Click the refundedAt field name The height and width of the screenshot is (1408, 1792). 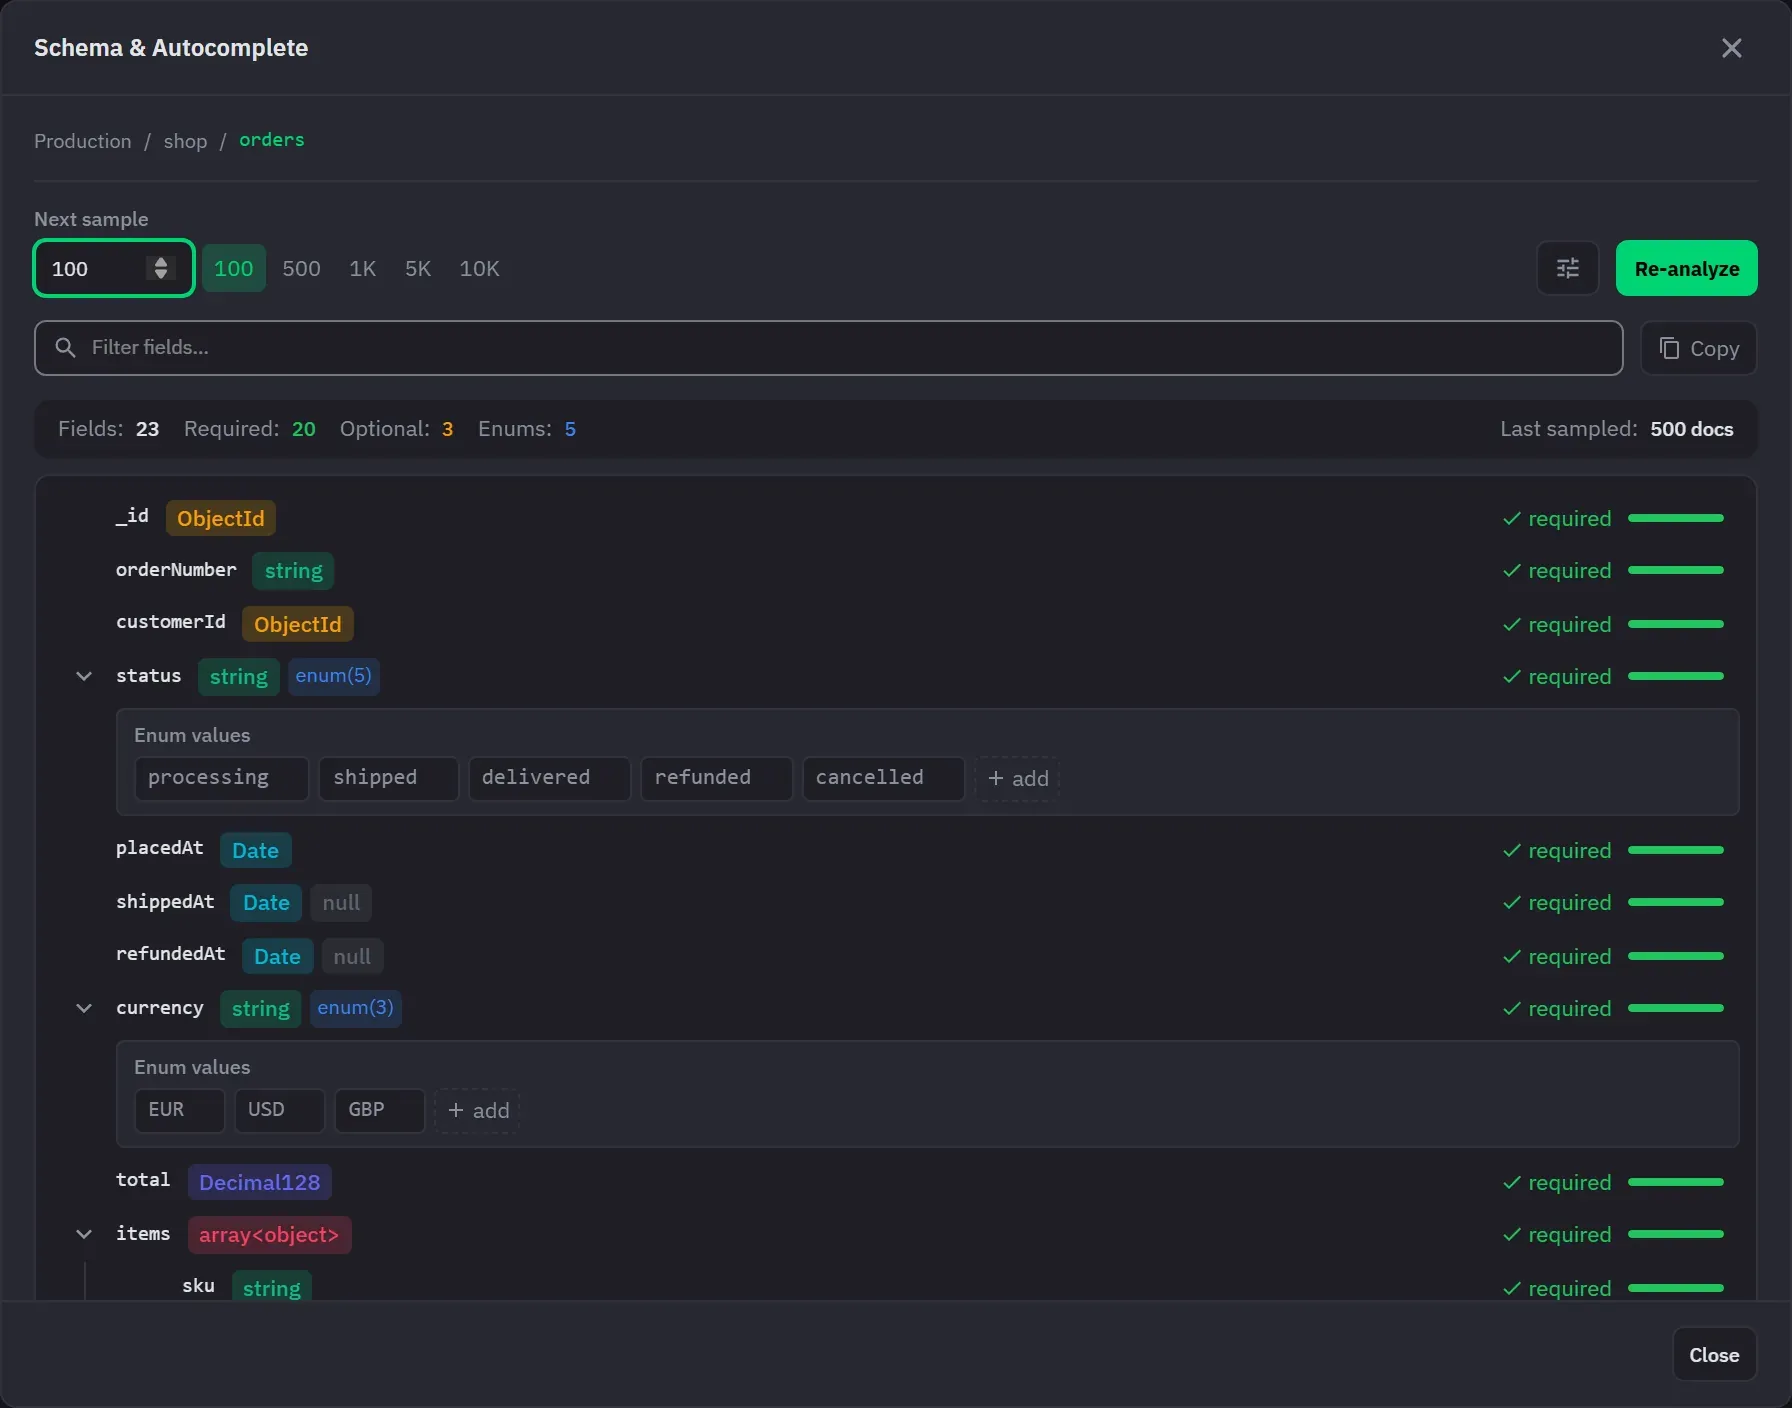171,954
